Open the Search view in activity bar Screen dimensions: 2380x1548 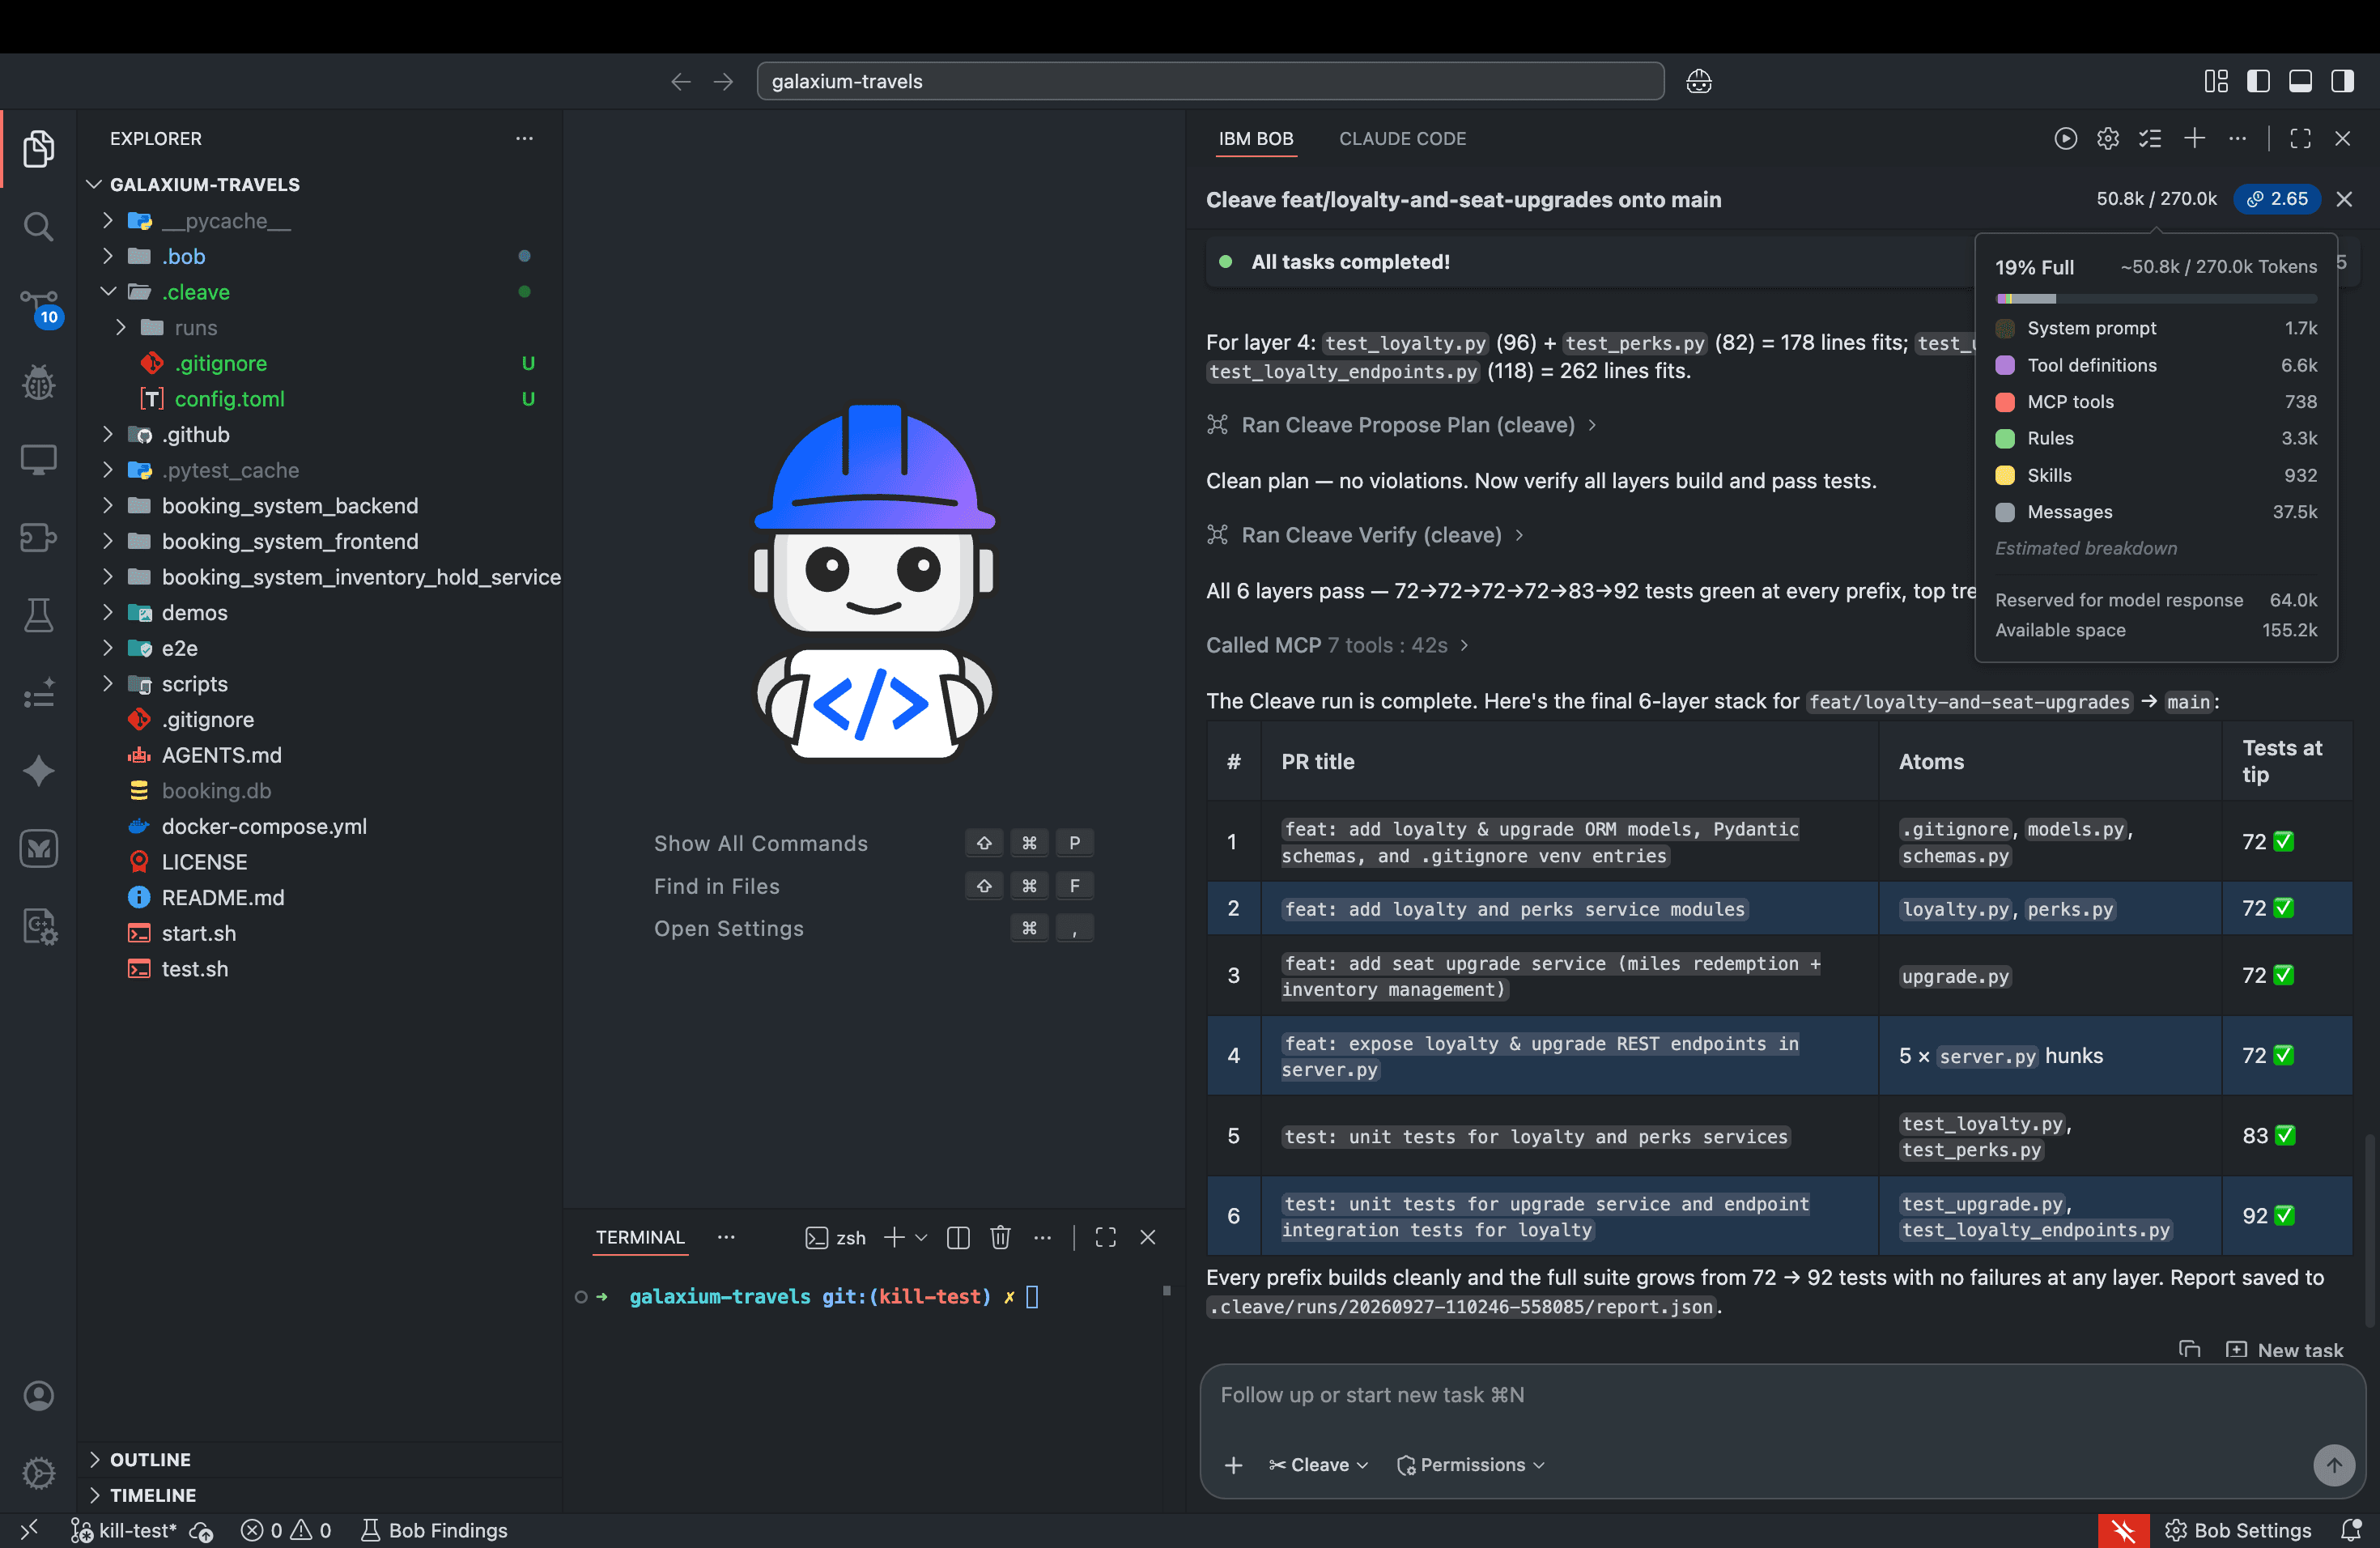tap(38, 226)
